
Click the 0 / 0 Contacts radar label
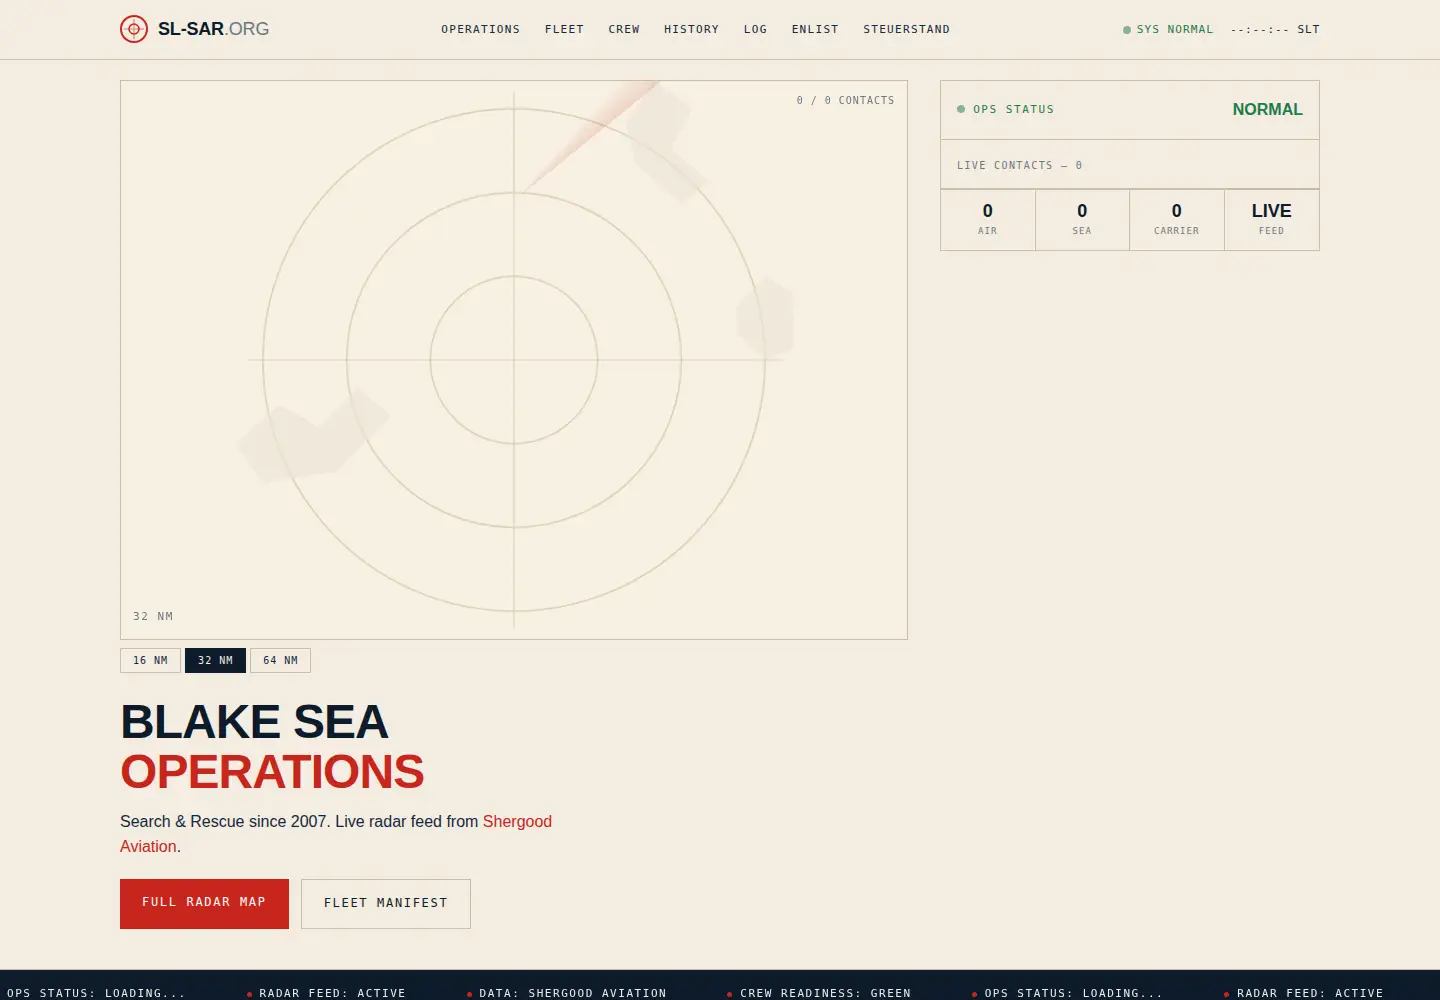point(846,100)
